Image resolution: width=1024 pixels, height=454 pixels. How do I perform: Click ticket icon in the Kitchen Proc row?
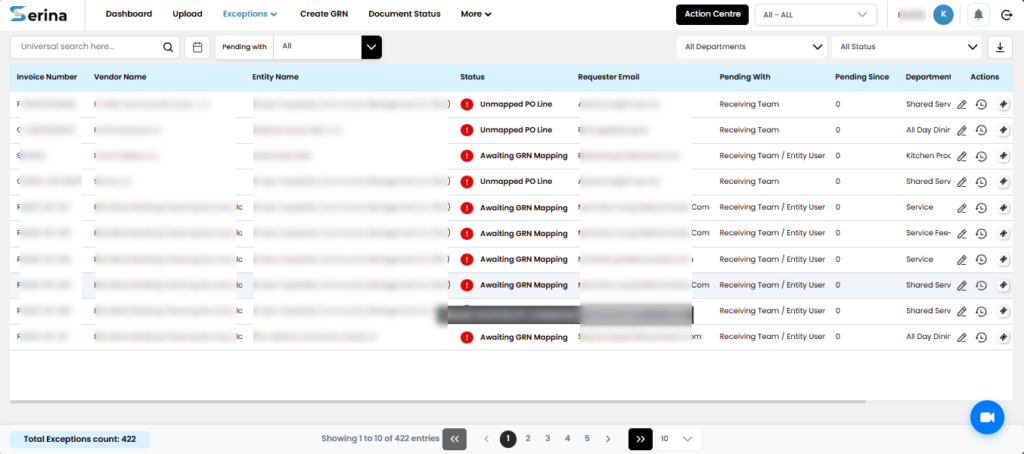coord(1004,156)
